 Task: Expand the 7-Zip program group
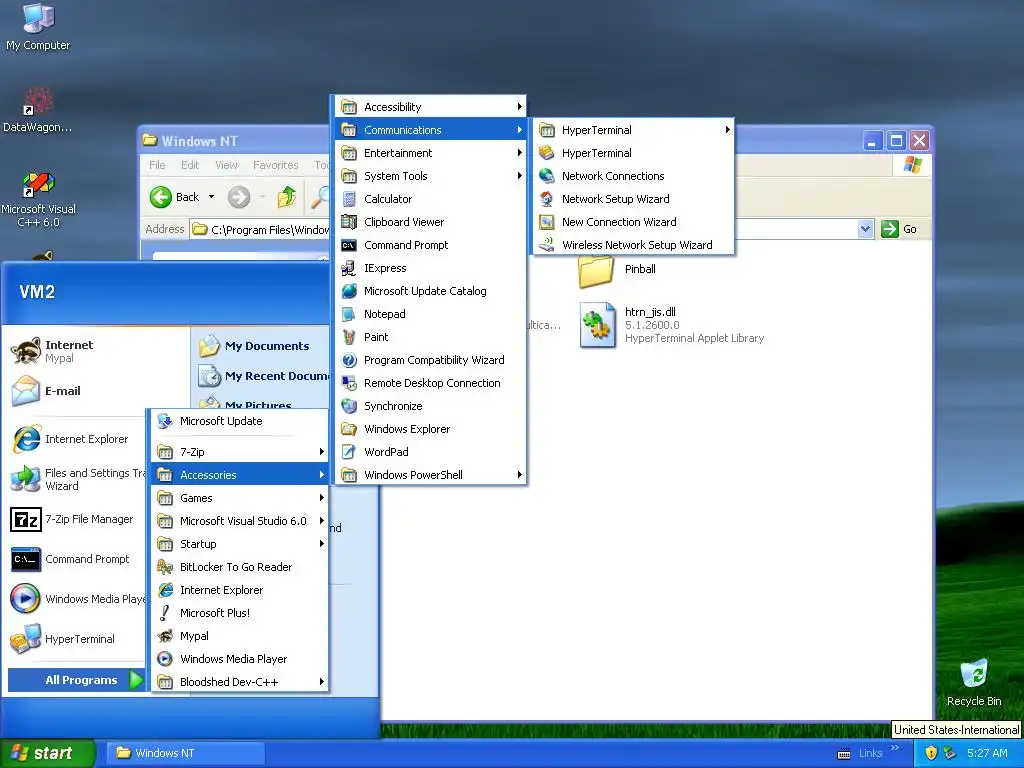(239, 451)
